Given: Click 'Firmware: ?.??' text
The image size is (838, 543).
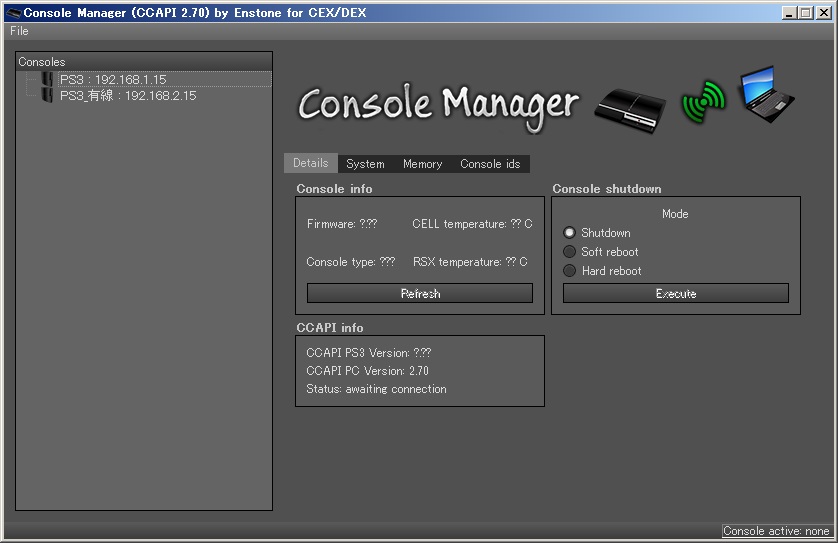Looking at the screenshot, I should (x=342, y=224).
